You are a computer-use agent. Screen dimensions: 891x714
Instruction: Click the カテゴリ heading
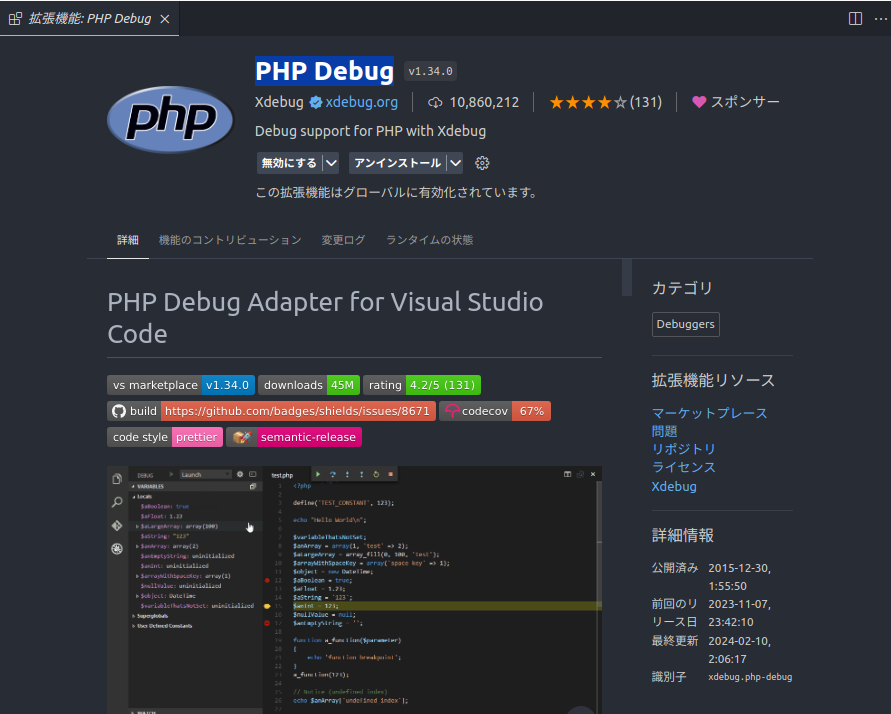pos(682,288)
